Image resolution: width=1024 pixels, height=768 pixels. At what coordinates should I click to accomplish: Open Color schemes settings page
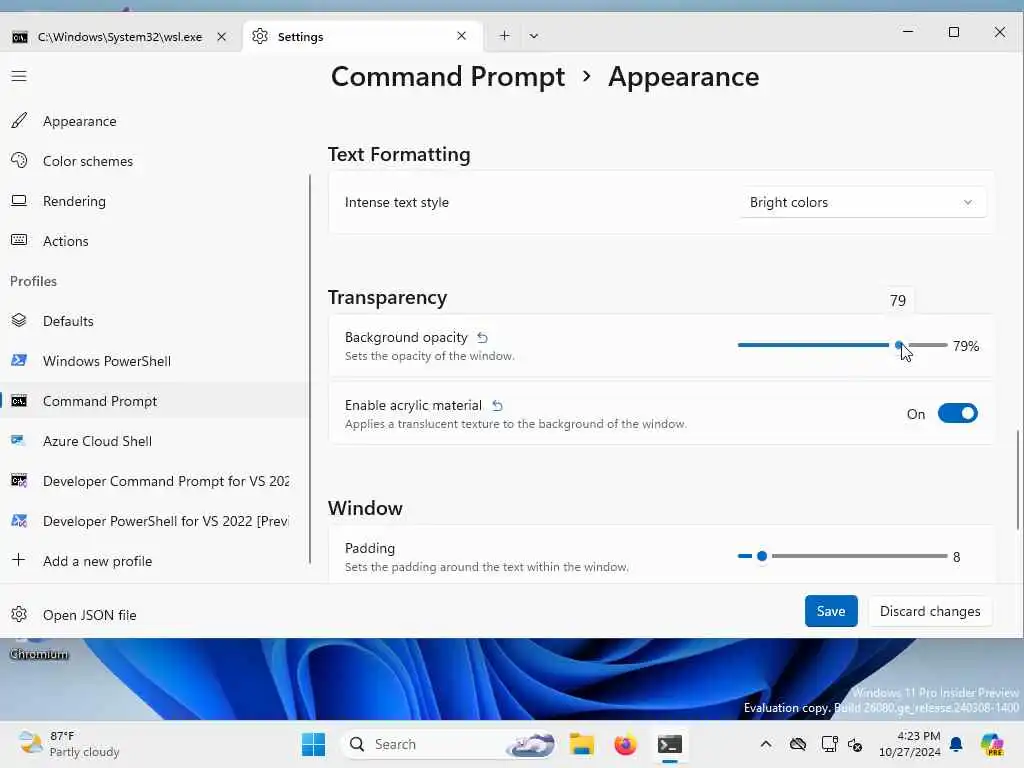pos(154,161)
